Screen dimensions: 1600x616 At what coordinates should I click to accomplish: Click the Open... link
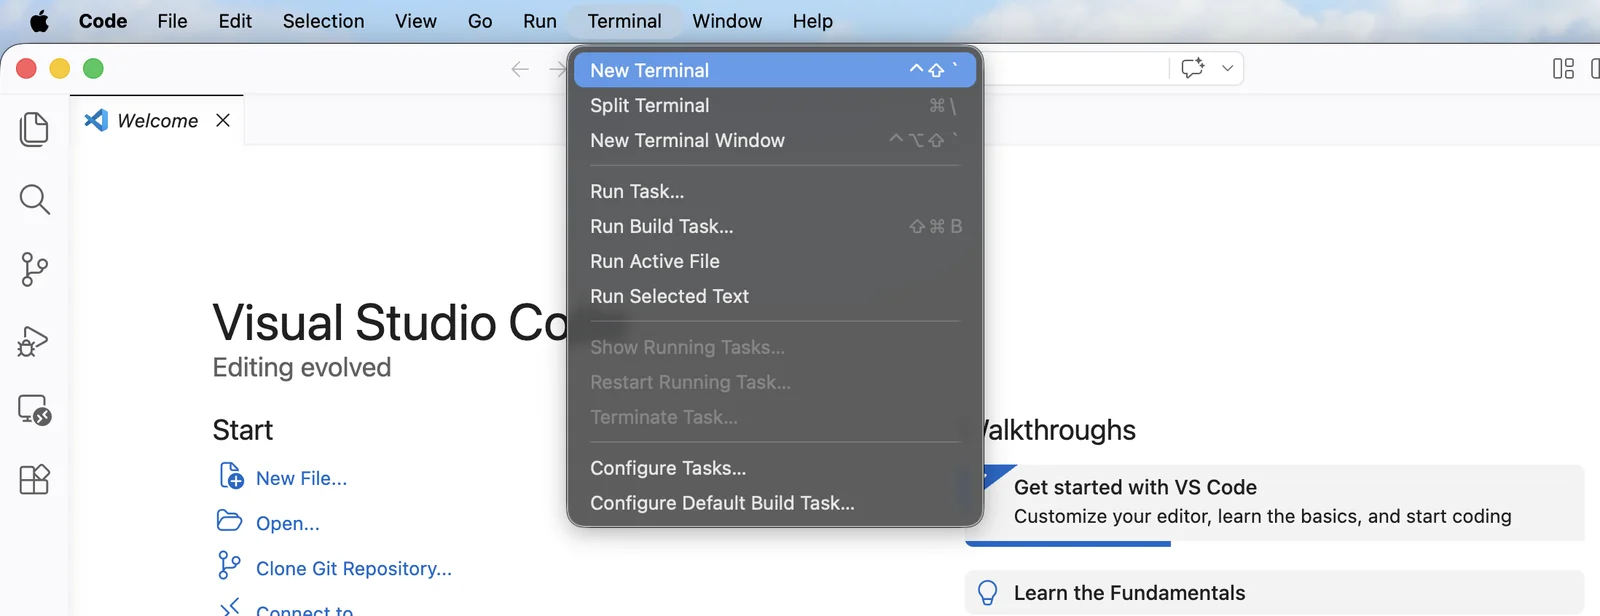(x=288, y=523)
